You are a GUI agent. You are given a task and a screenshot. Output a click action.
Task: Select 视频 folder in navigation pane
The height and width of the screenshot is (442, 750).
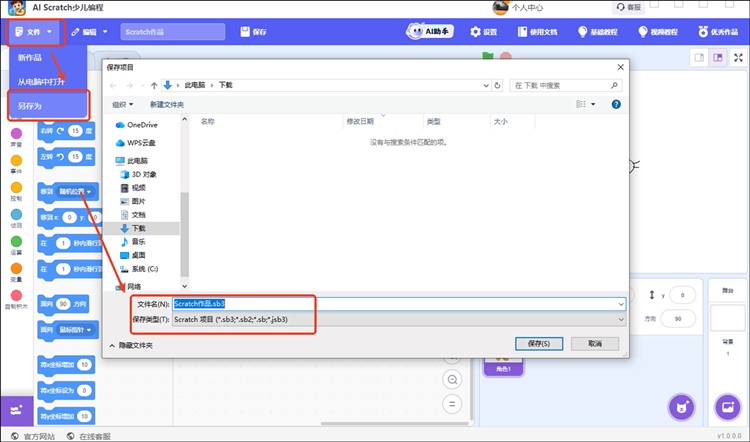[x=133, y=188]
